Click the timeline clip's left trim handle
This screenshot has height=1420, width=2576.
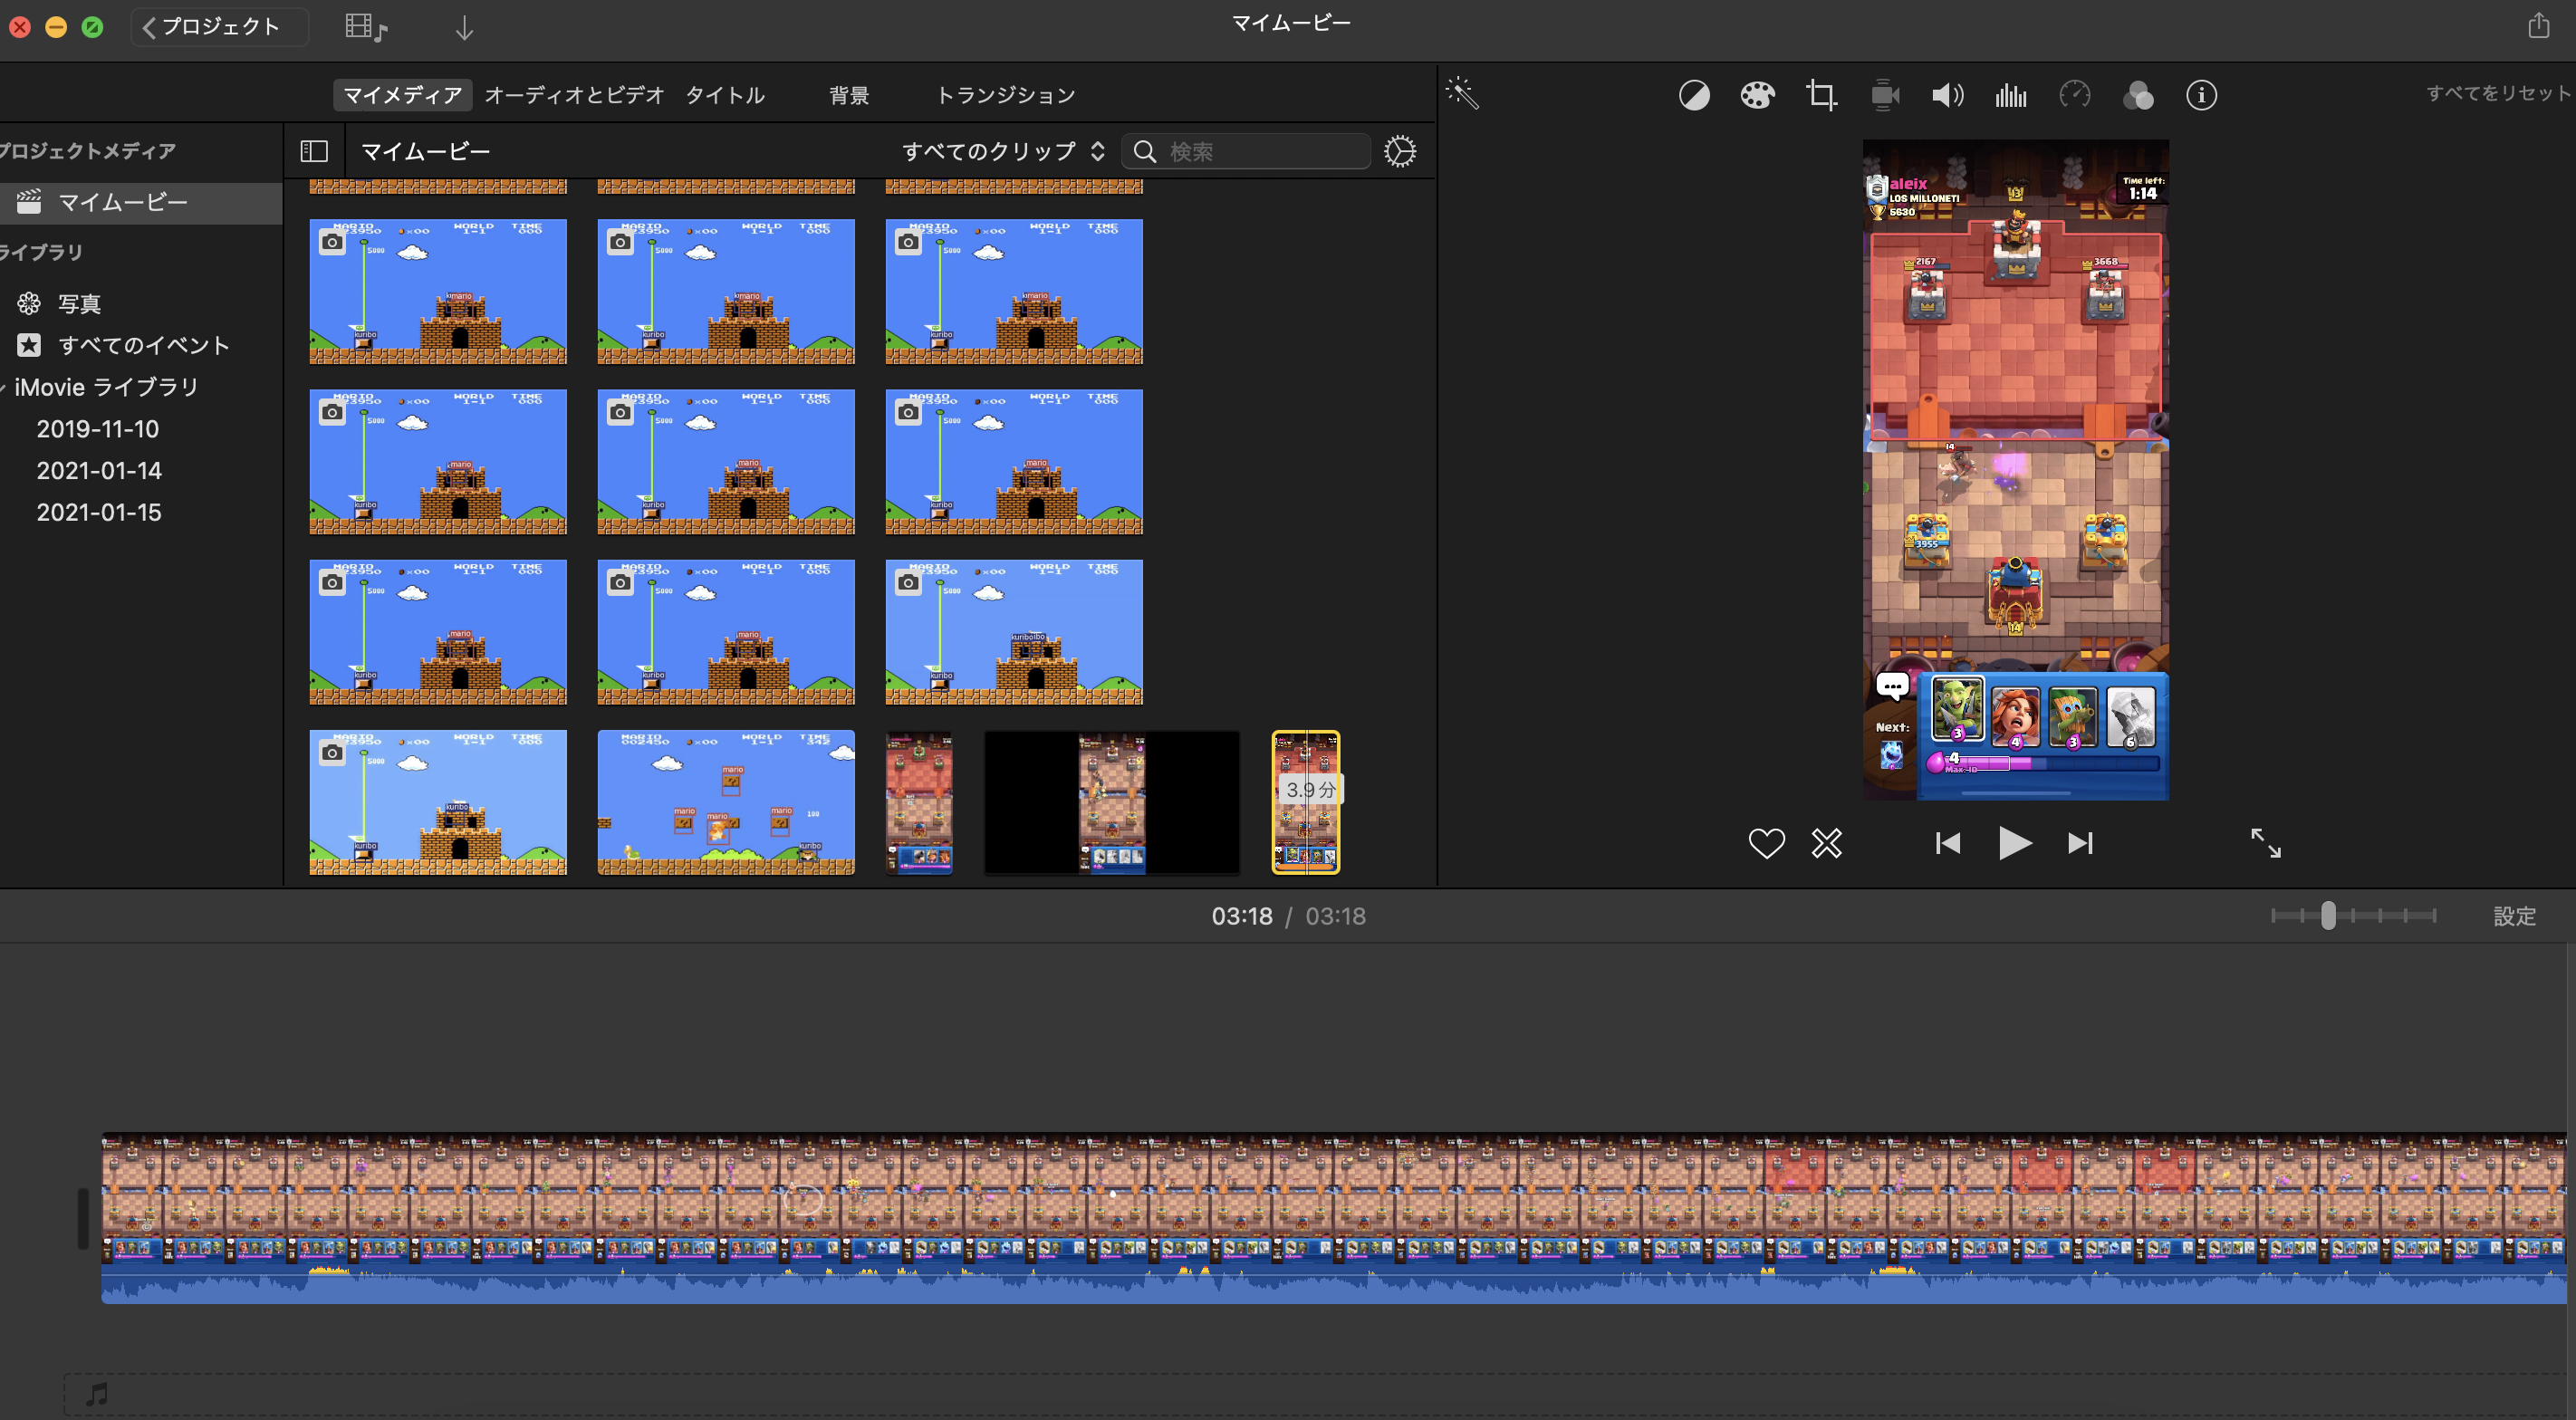pos(84,1218)
